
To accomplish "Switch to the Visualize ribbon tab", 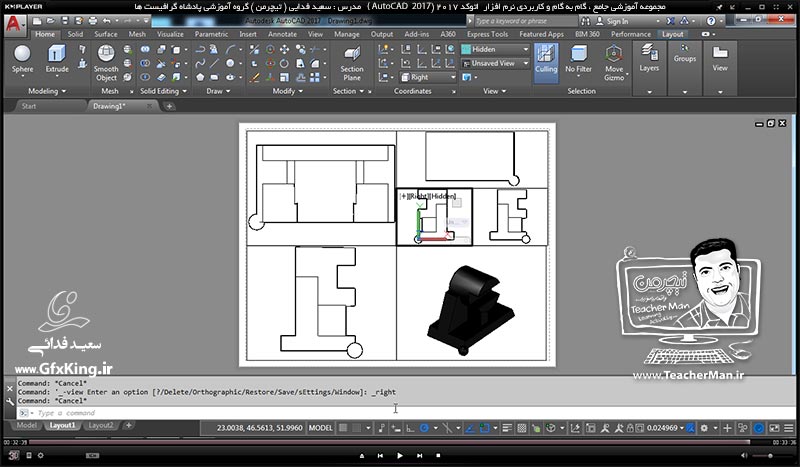I will [x=170, y=34].
